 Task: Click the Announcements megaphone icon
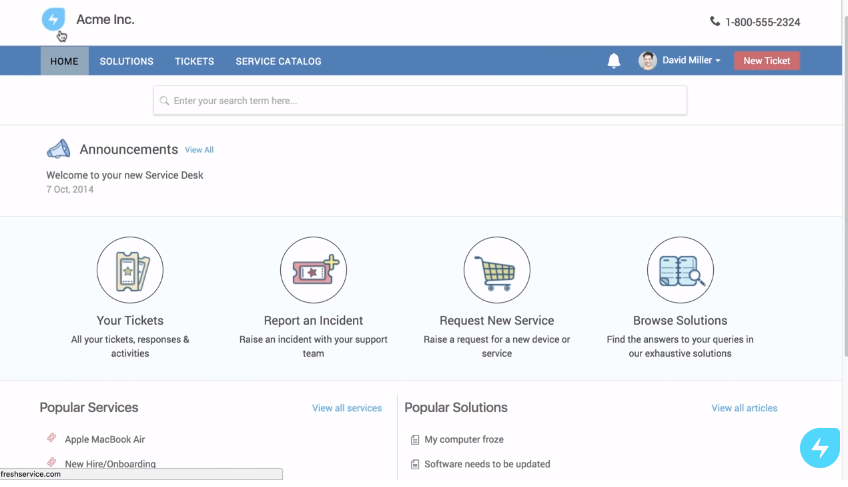[58, 149]
